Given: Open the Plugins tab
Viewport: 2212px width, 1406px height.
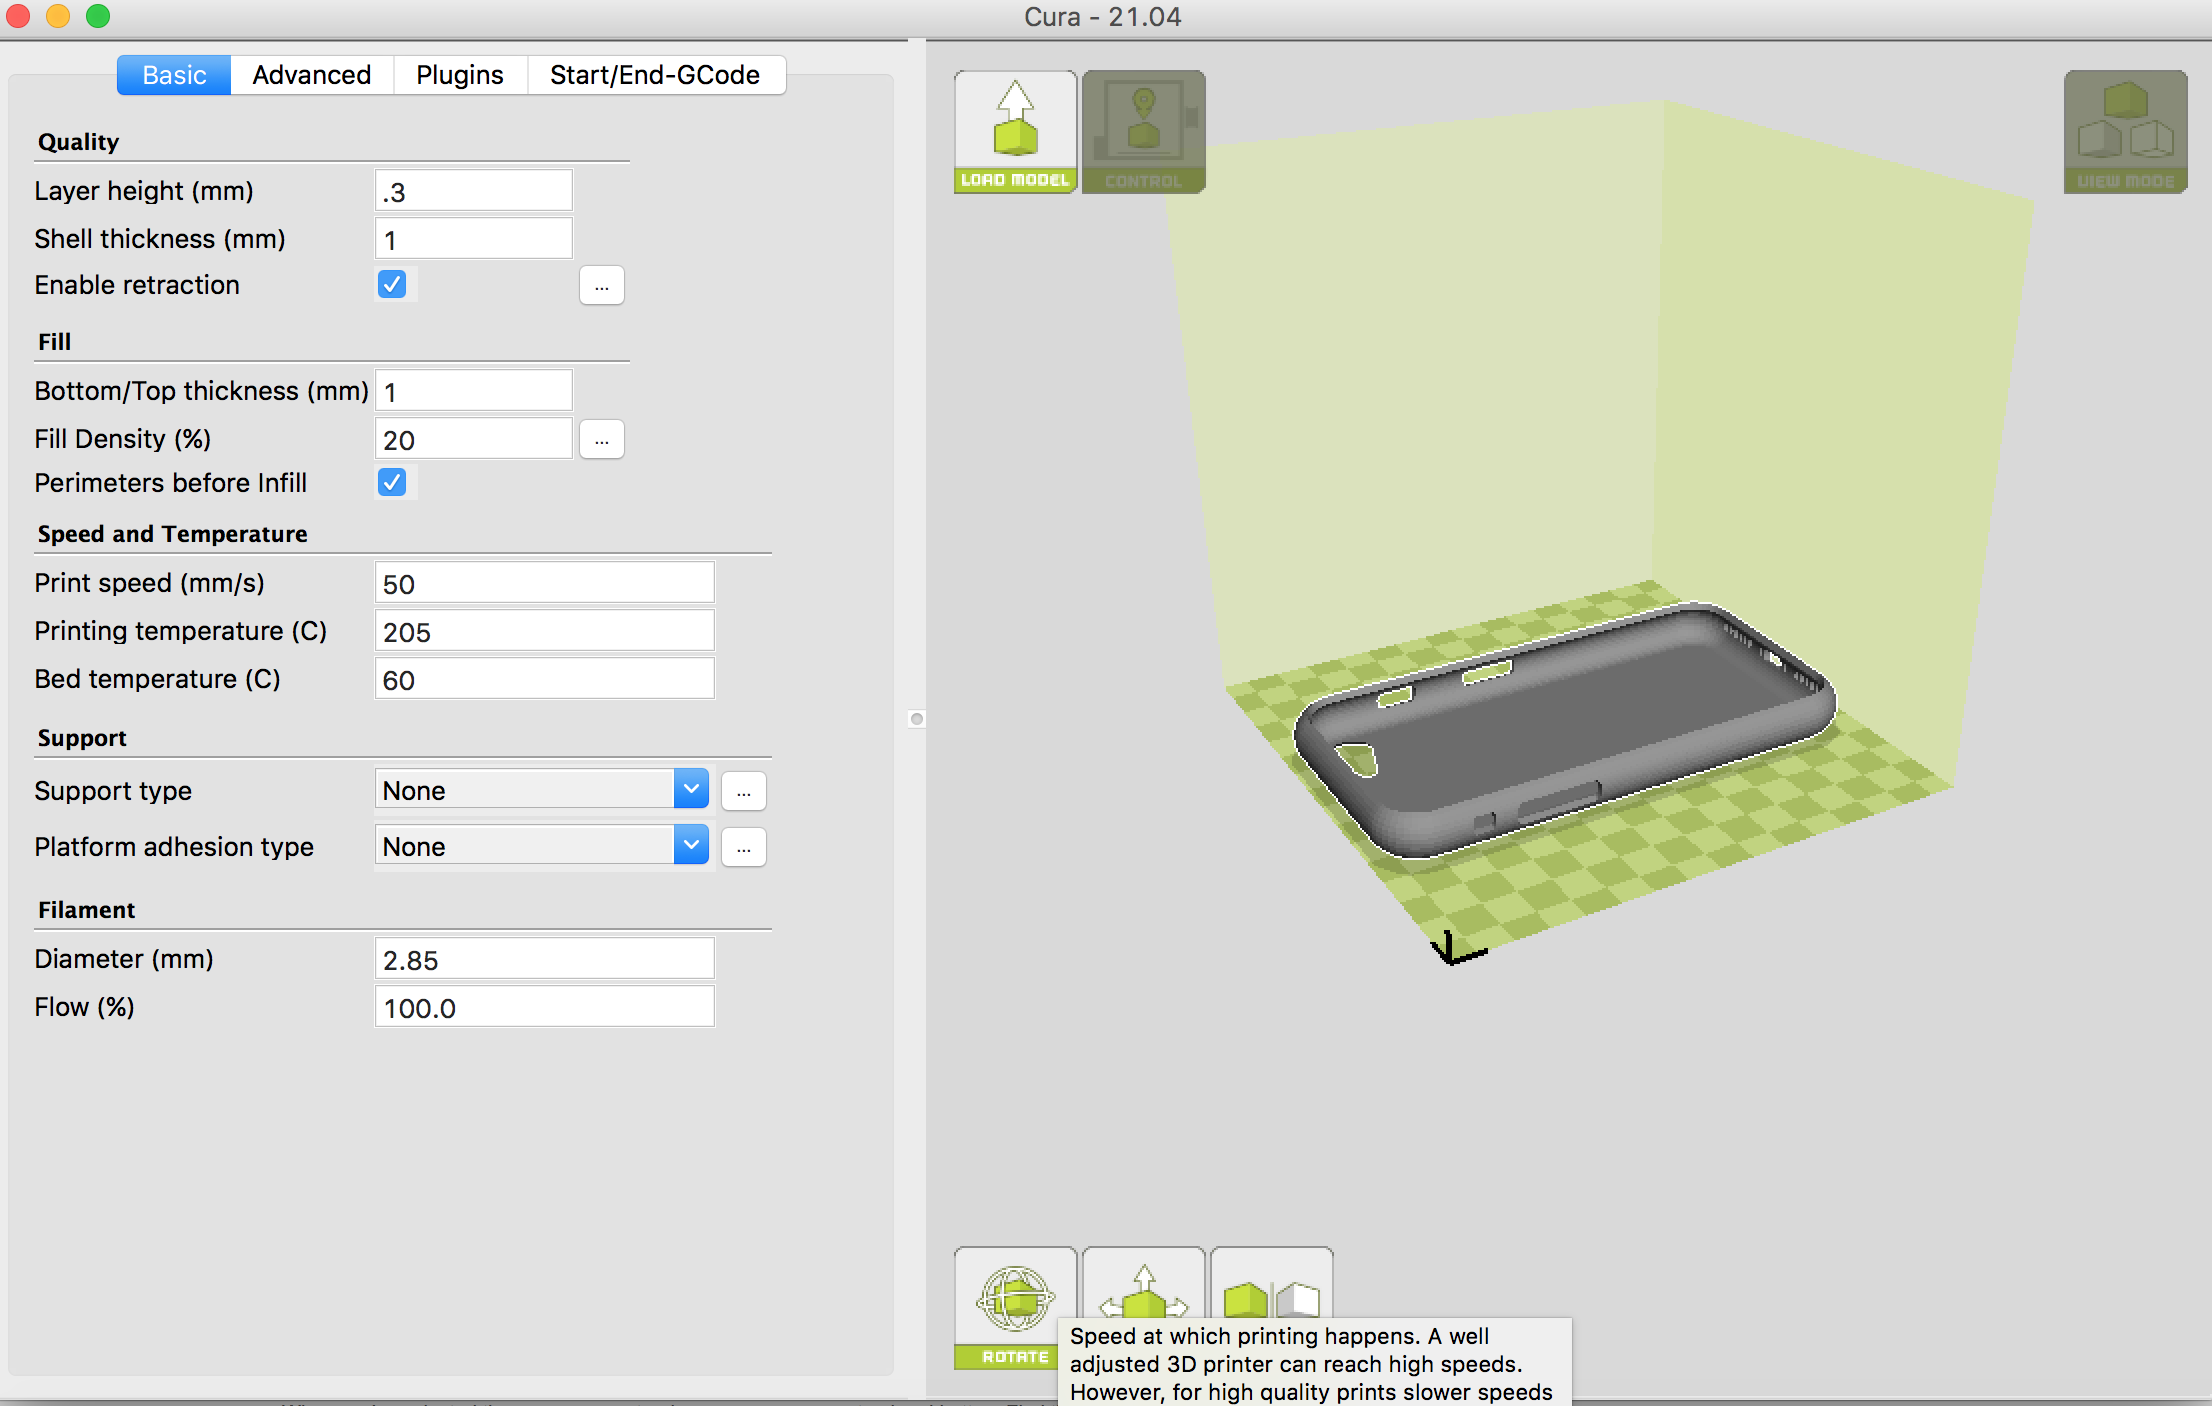Looking at the screenshot, I should pyautogui.click(x=459, y=75).
